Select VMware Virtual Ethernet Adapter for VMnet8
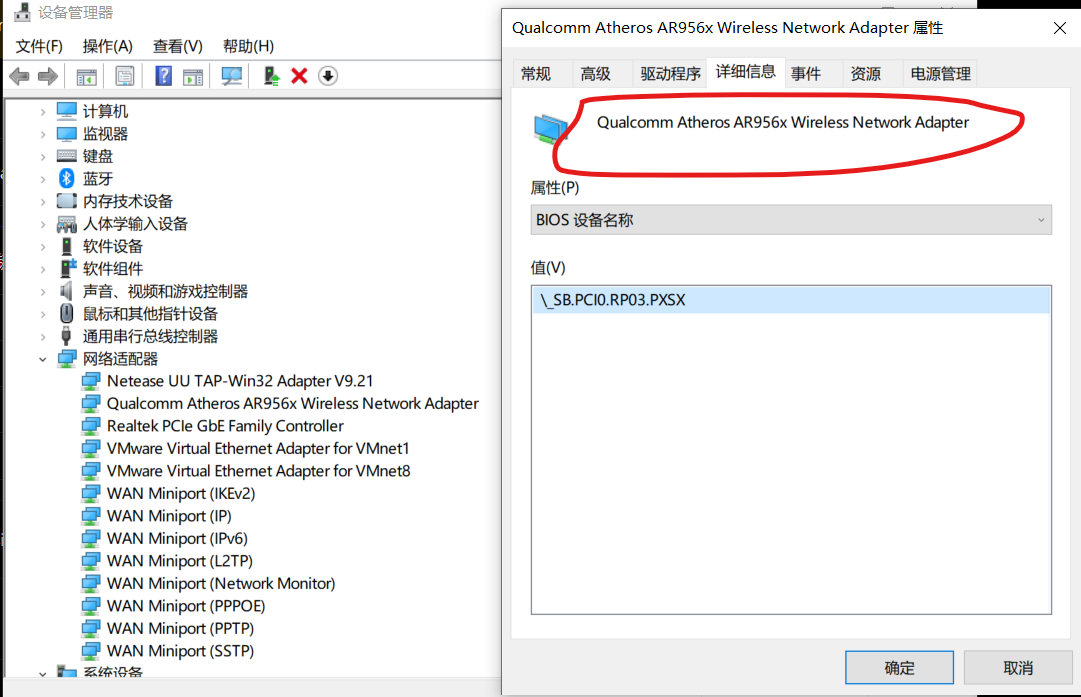This screenshot has width=1081, height=697. (x=259, y=471)
